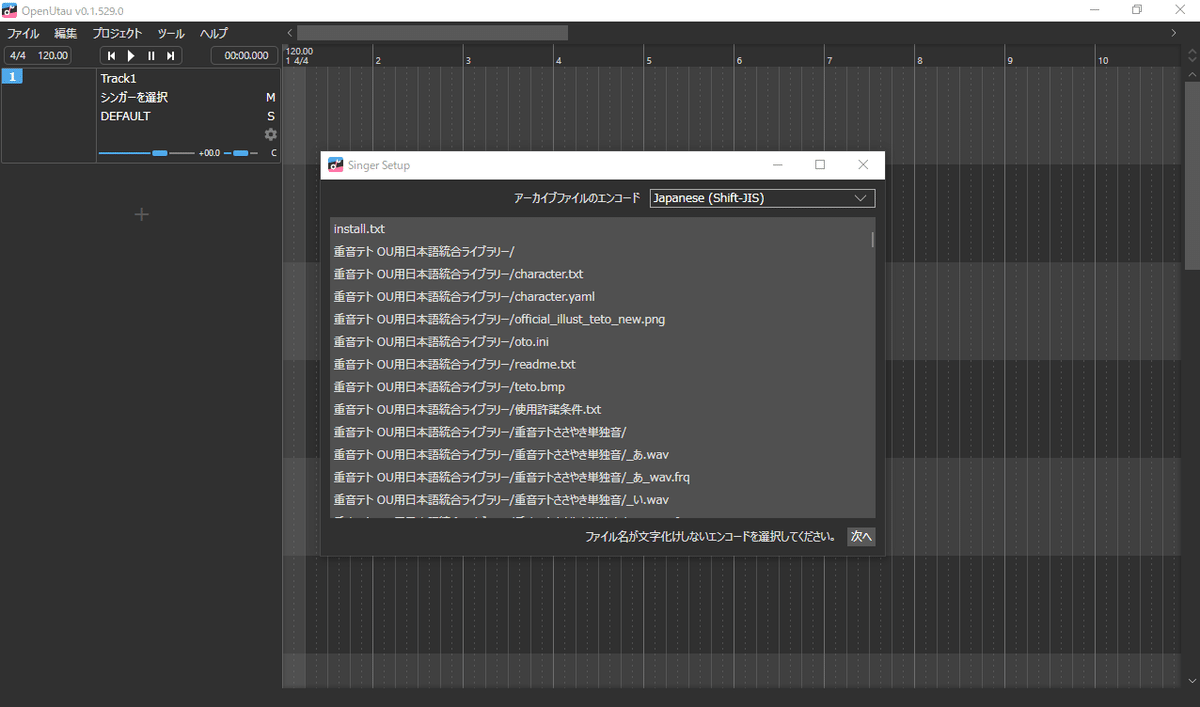Screen dimensions: 1200x707
Task: Click the 00:00.000 time display
Action: coord(245,56)
